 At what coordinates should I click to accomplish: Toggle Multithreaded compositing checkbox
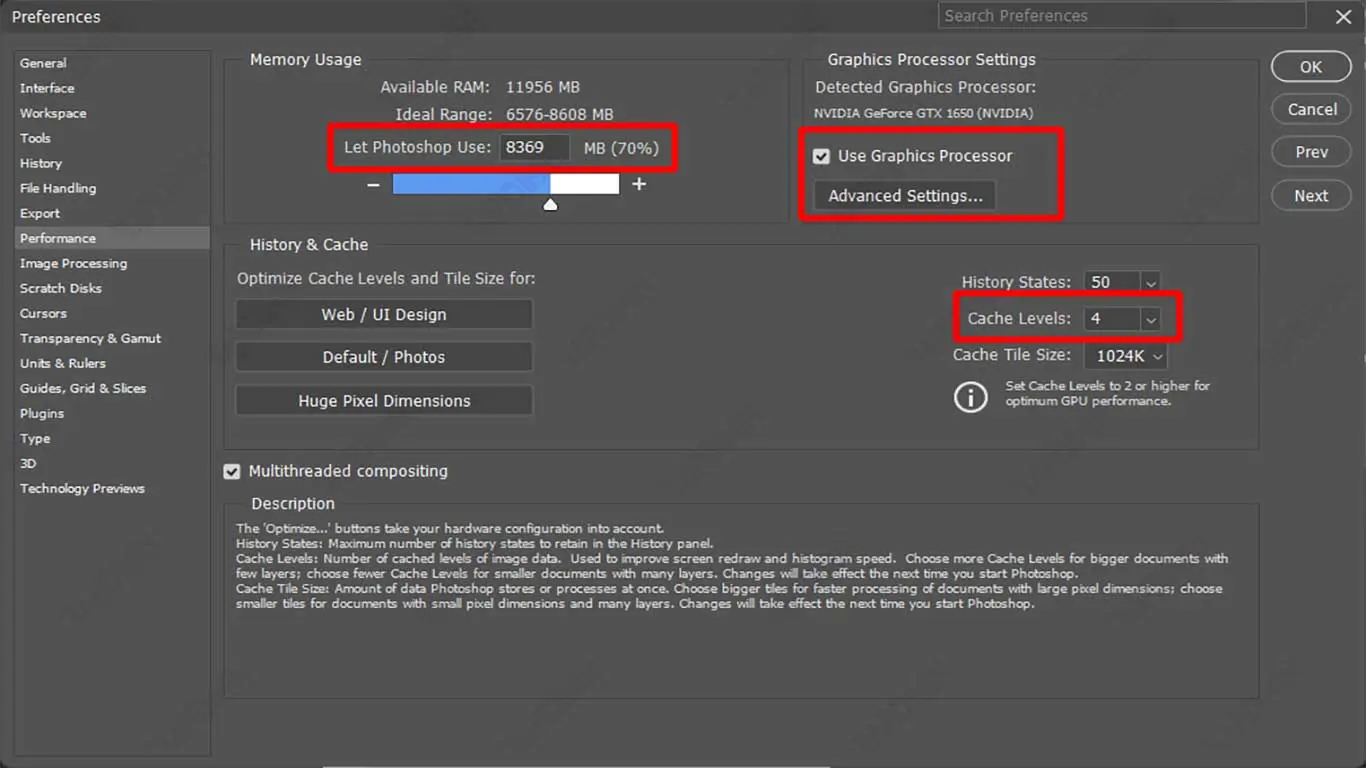point(232,471)
